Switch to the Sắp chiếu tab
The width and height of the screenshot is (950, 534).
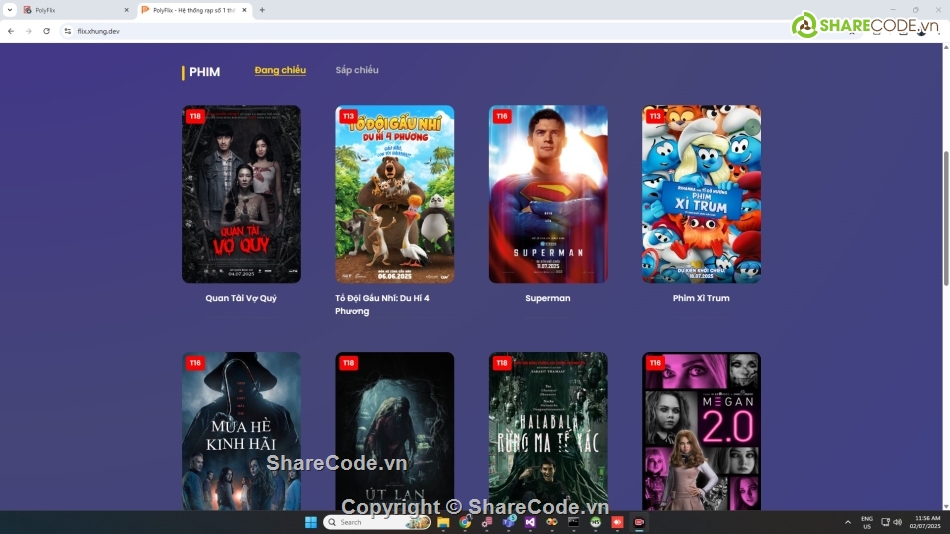tap(357, 70)
